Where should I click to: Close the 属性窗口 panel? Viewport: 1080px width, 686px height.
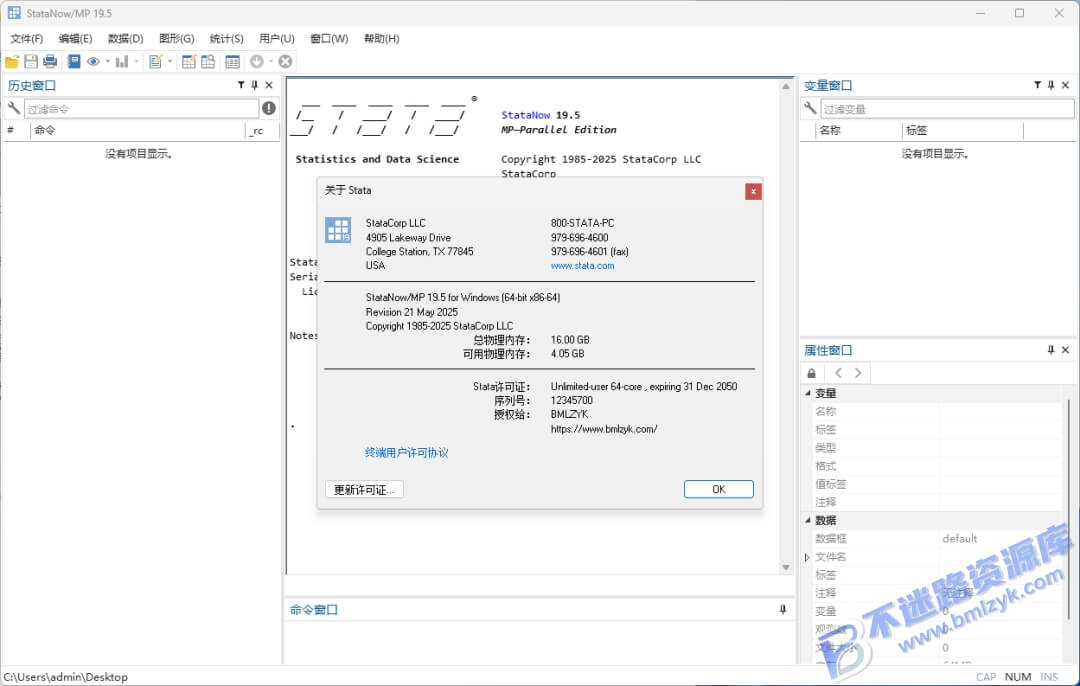tap(1066, 350)
